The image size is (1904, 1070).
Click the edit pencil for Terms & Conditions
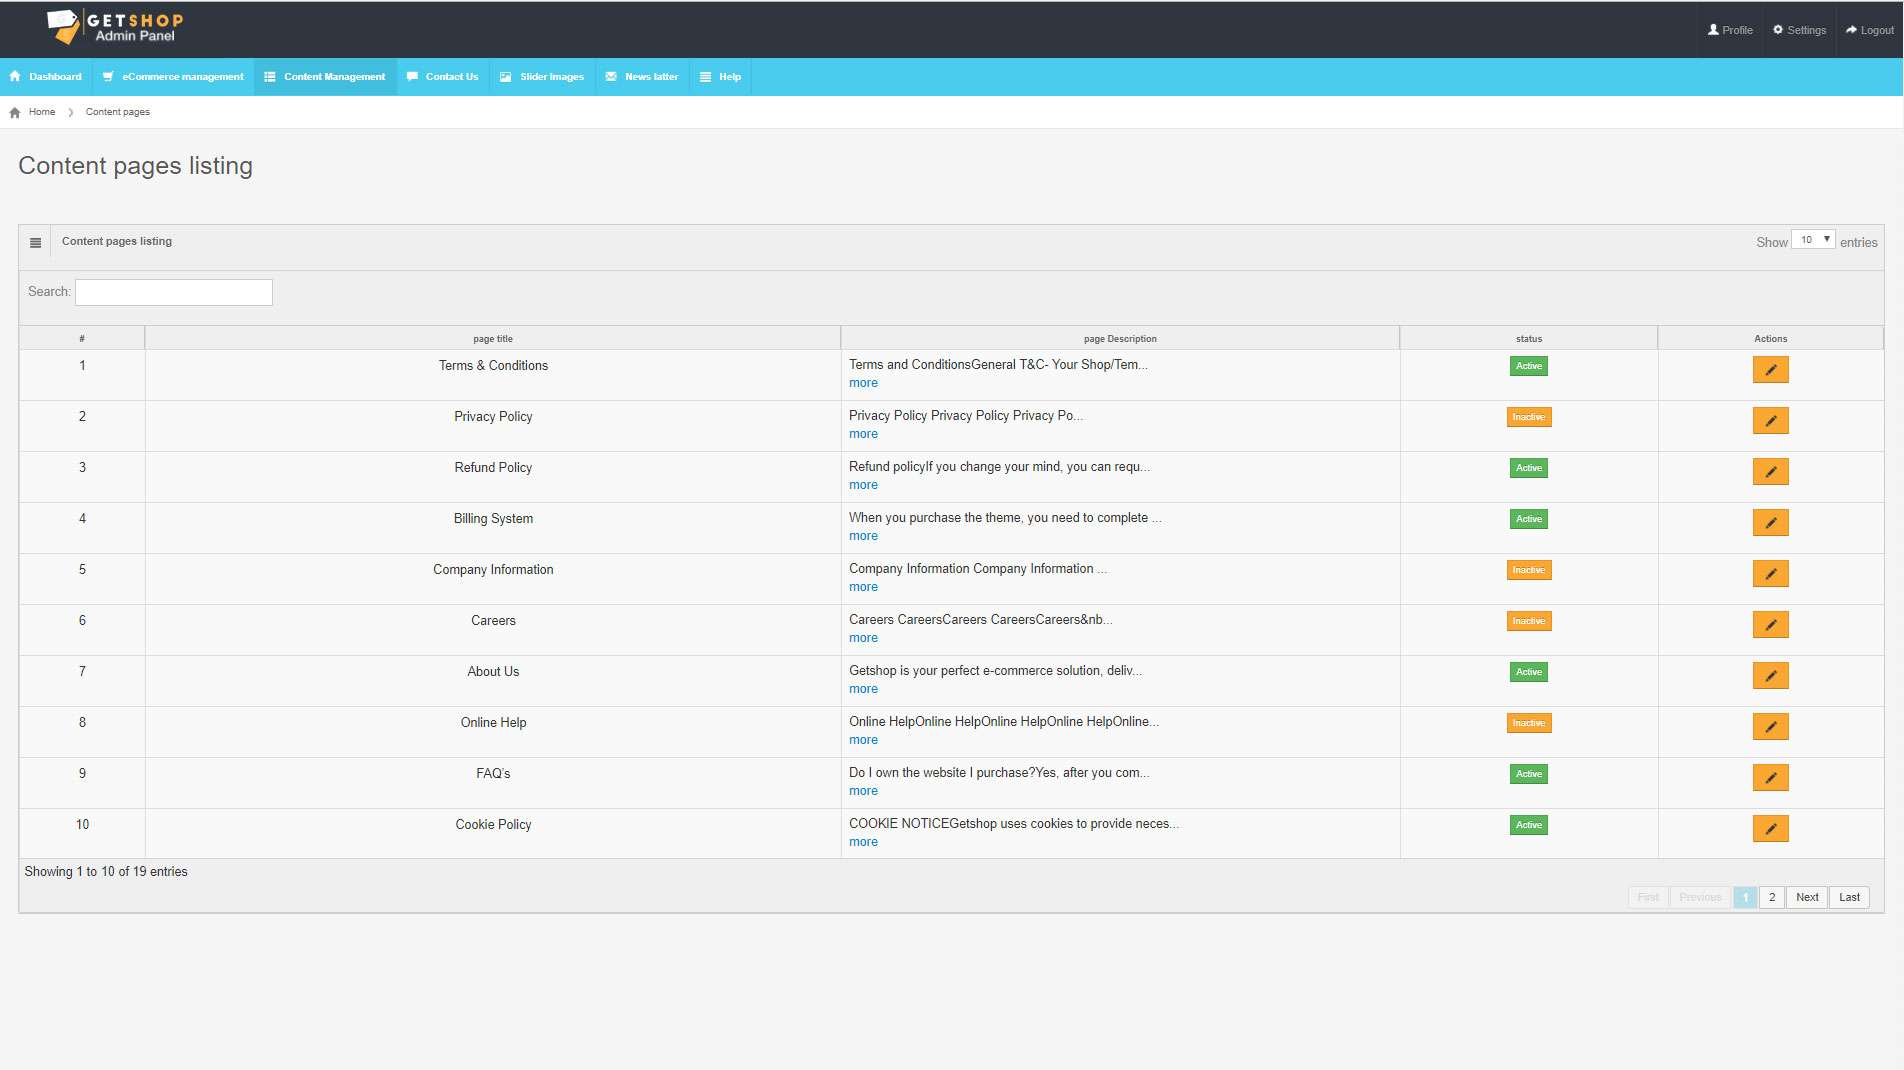point(1770,370)
